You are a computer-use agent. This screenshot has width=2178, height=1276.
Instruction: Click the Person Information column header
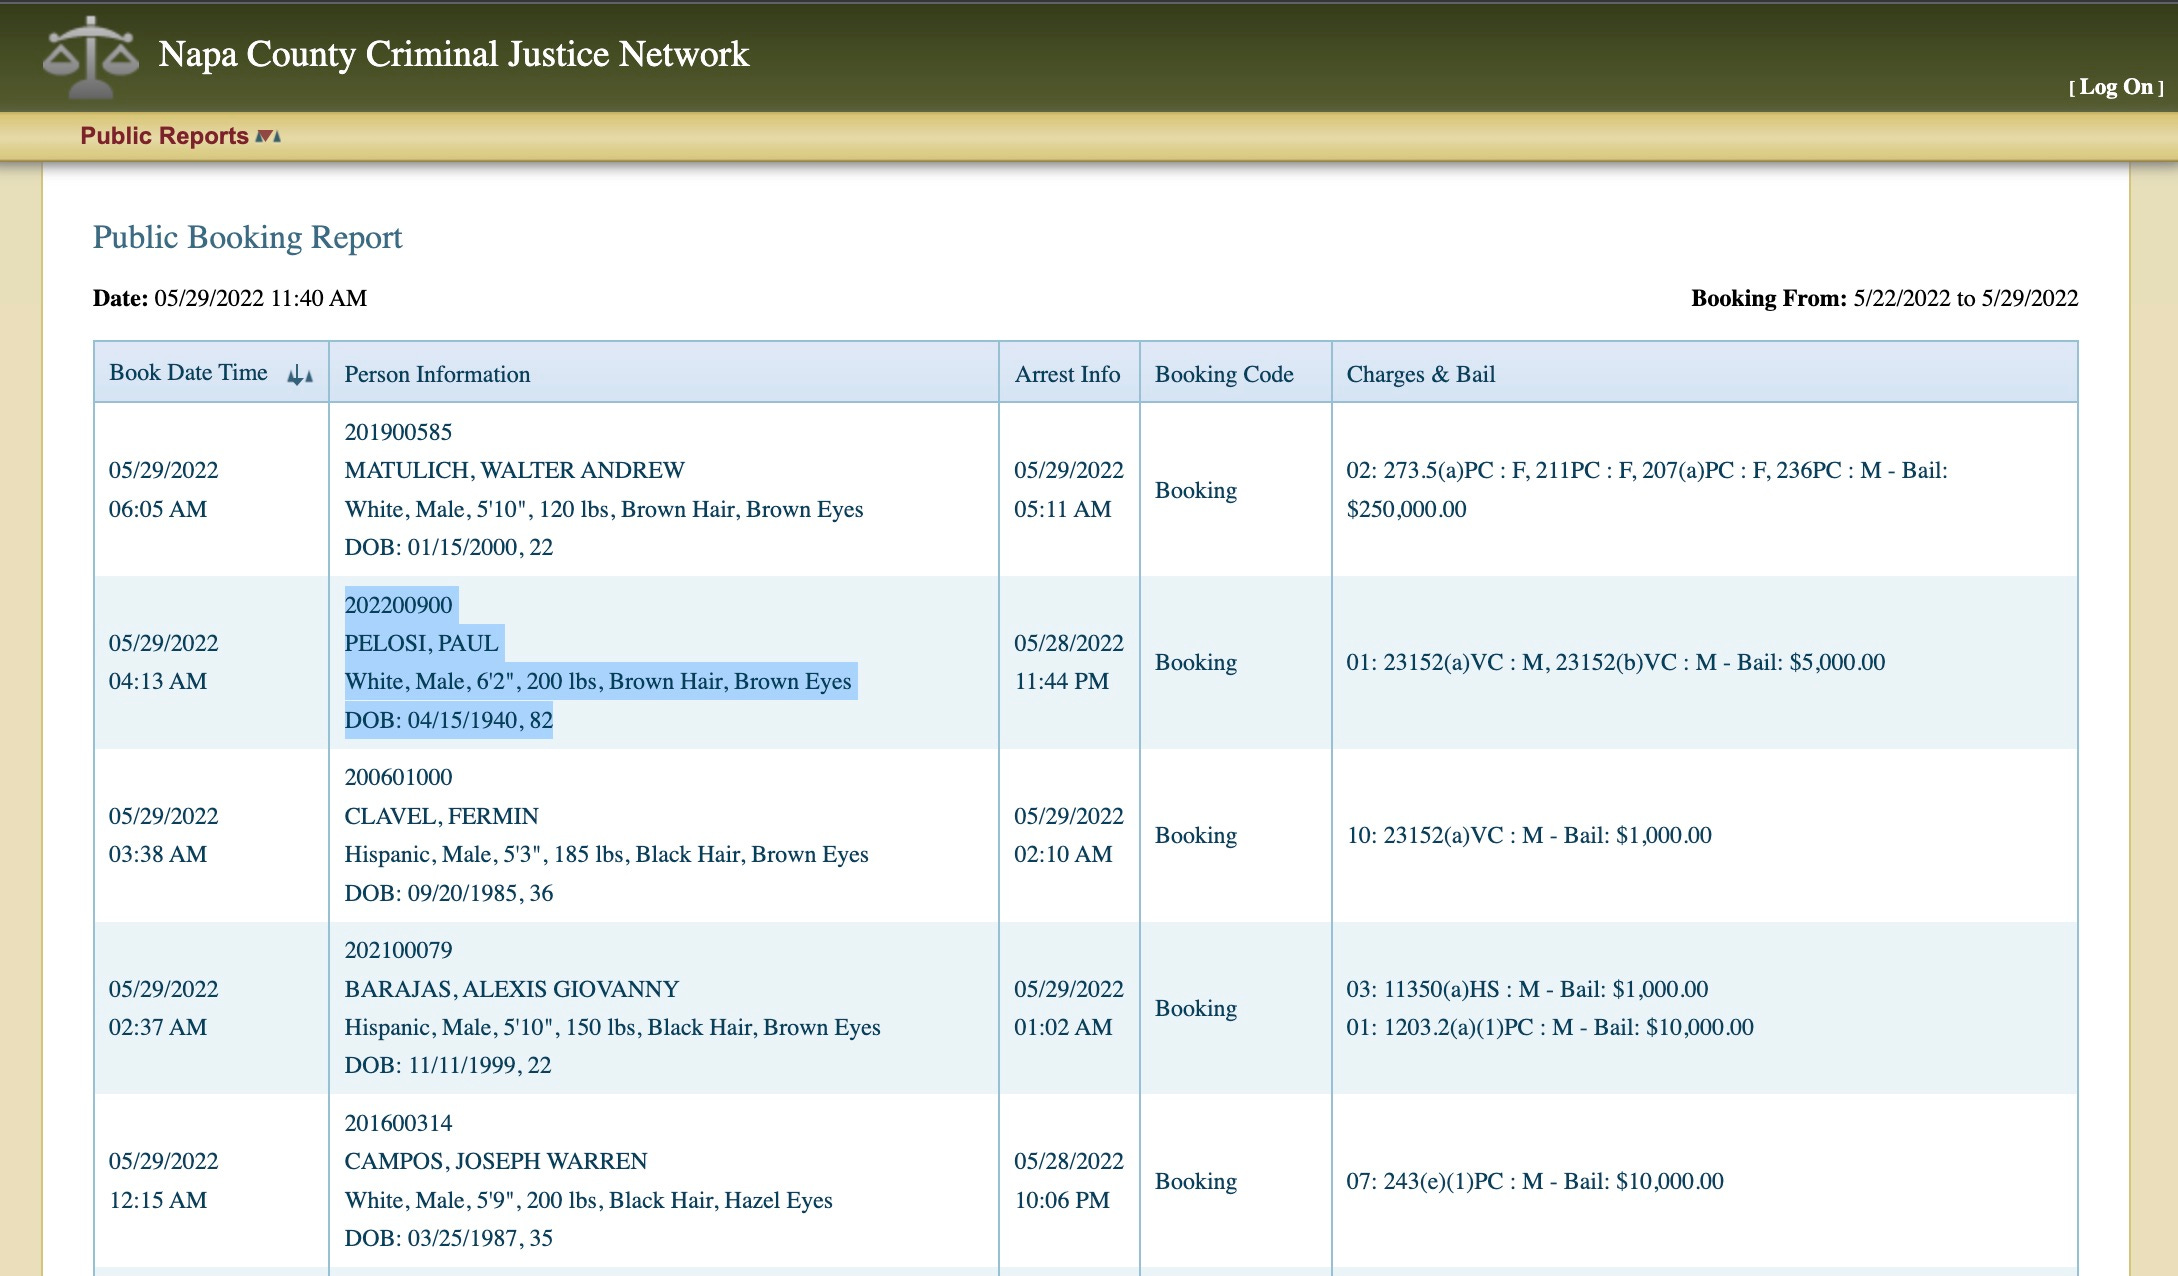tap(437, 374)
